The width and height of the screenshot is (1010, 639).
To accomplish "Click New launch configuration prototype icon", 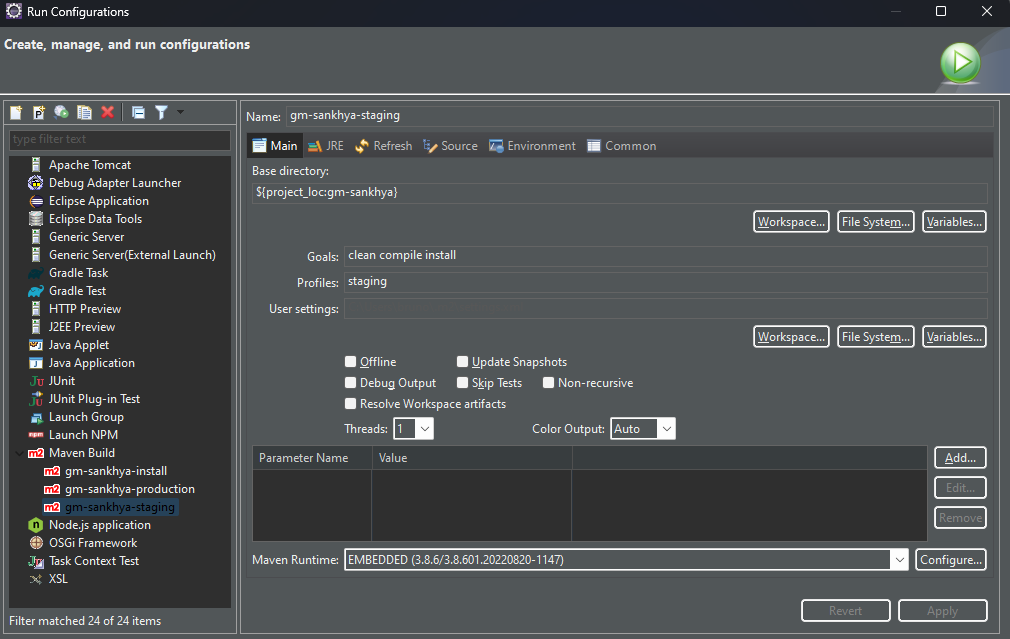I will (x=39, y=113).
